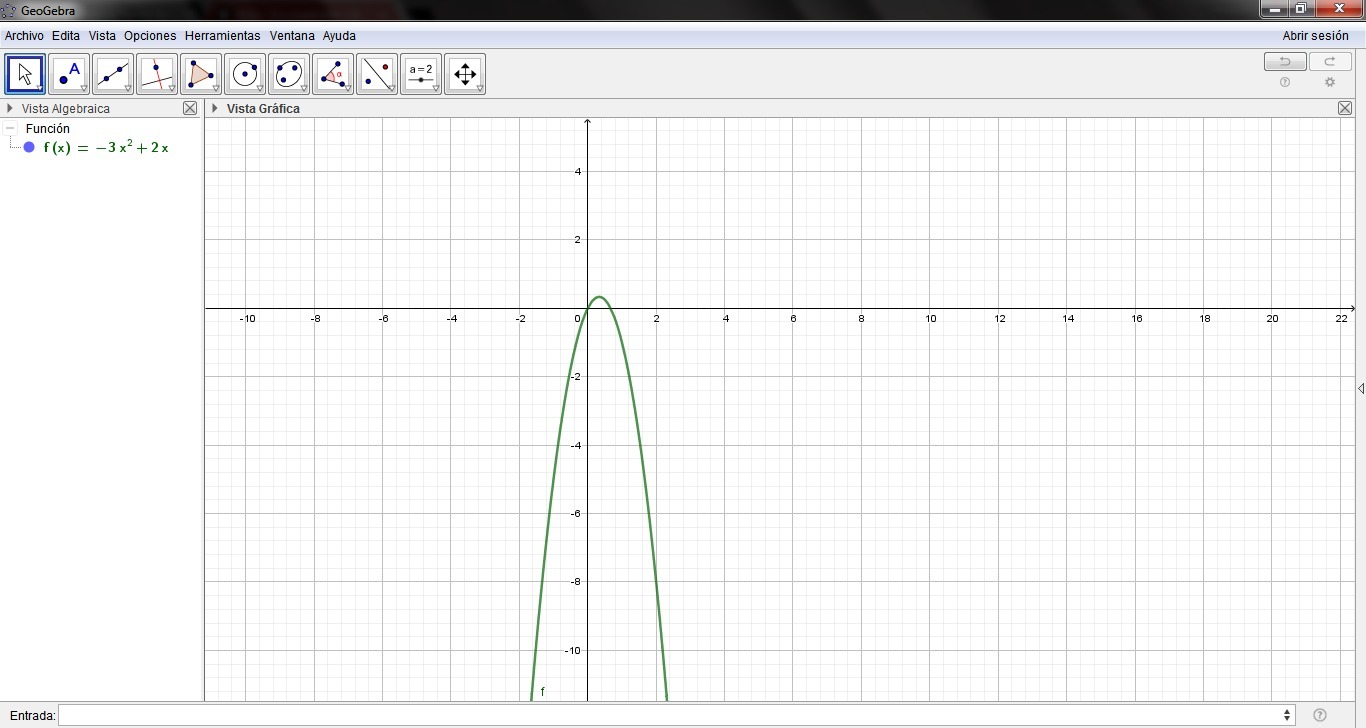The image size is (1366, 728).
Task: Open dropdown arrow of Move Graphics tool
Action: click(x=480, y=89)
